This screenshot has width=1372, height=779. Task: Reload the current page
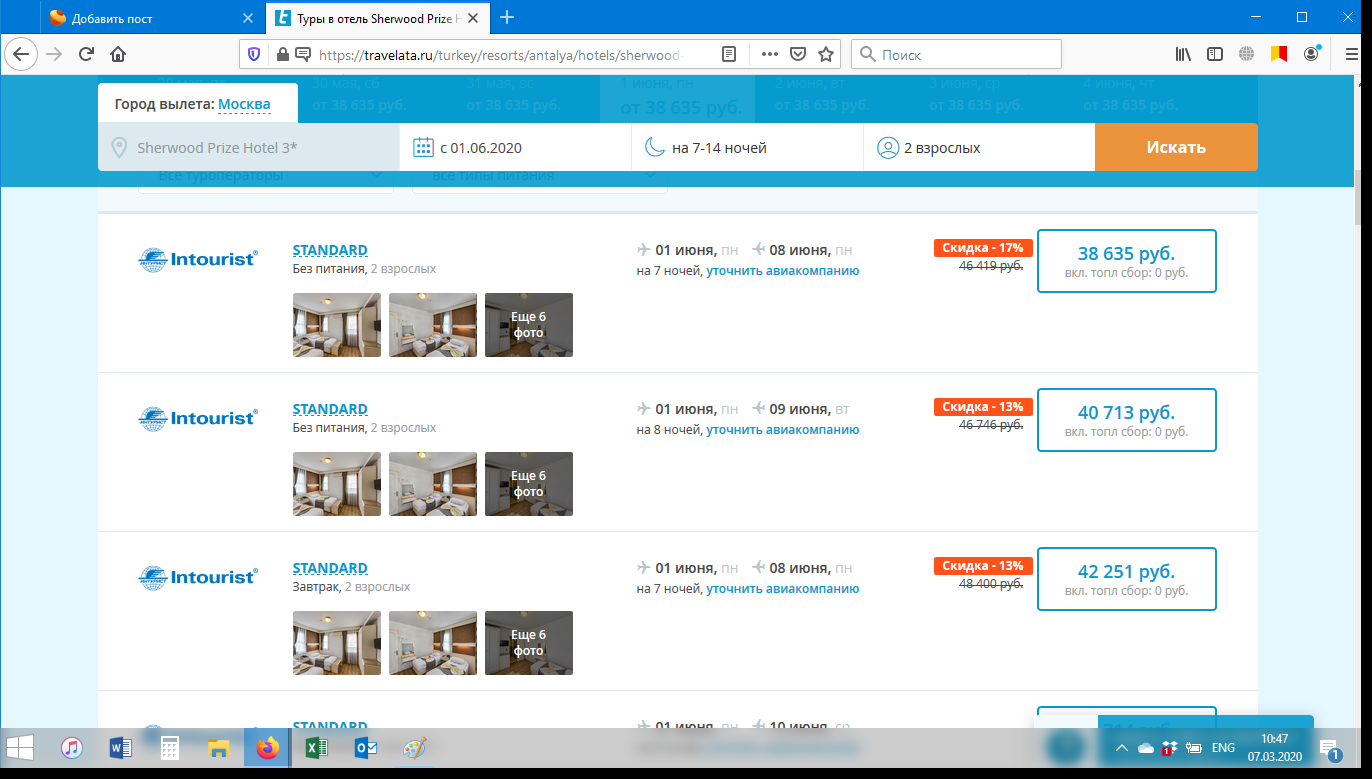coord(87,54)
